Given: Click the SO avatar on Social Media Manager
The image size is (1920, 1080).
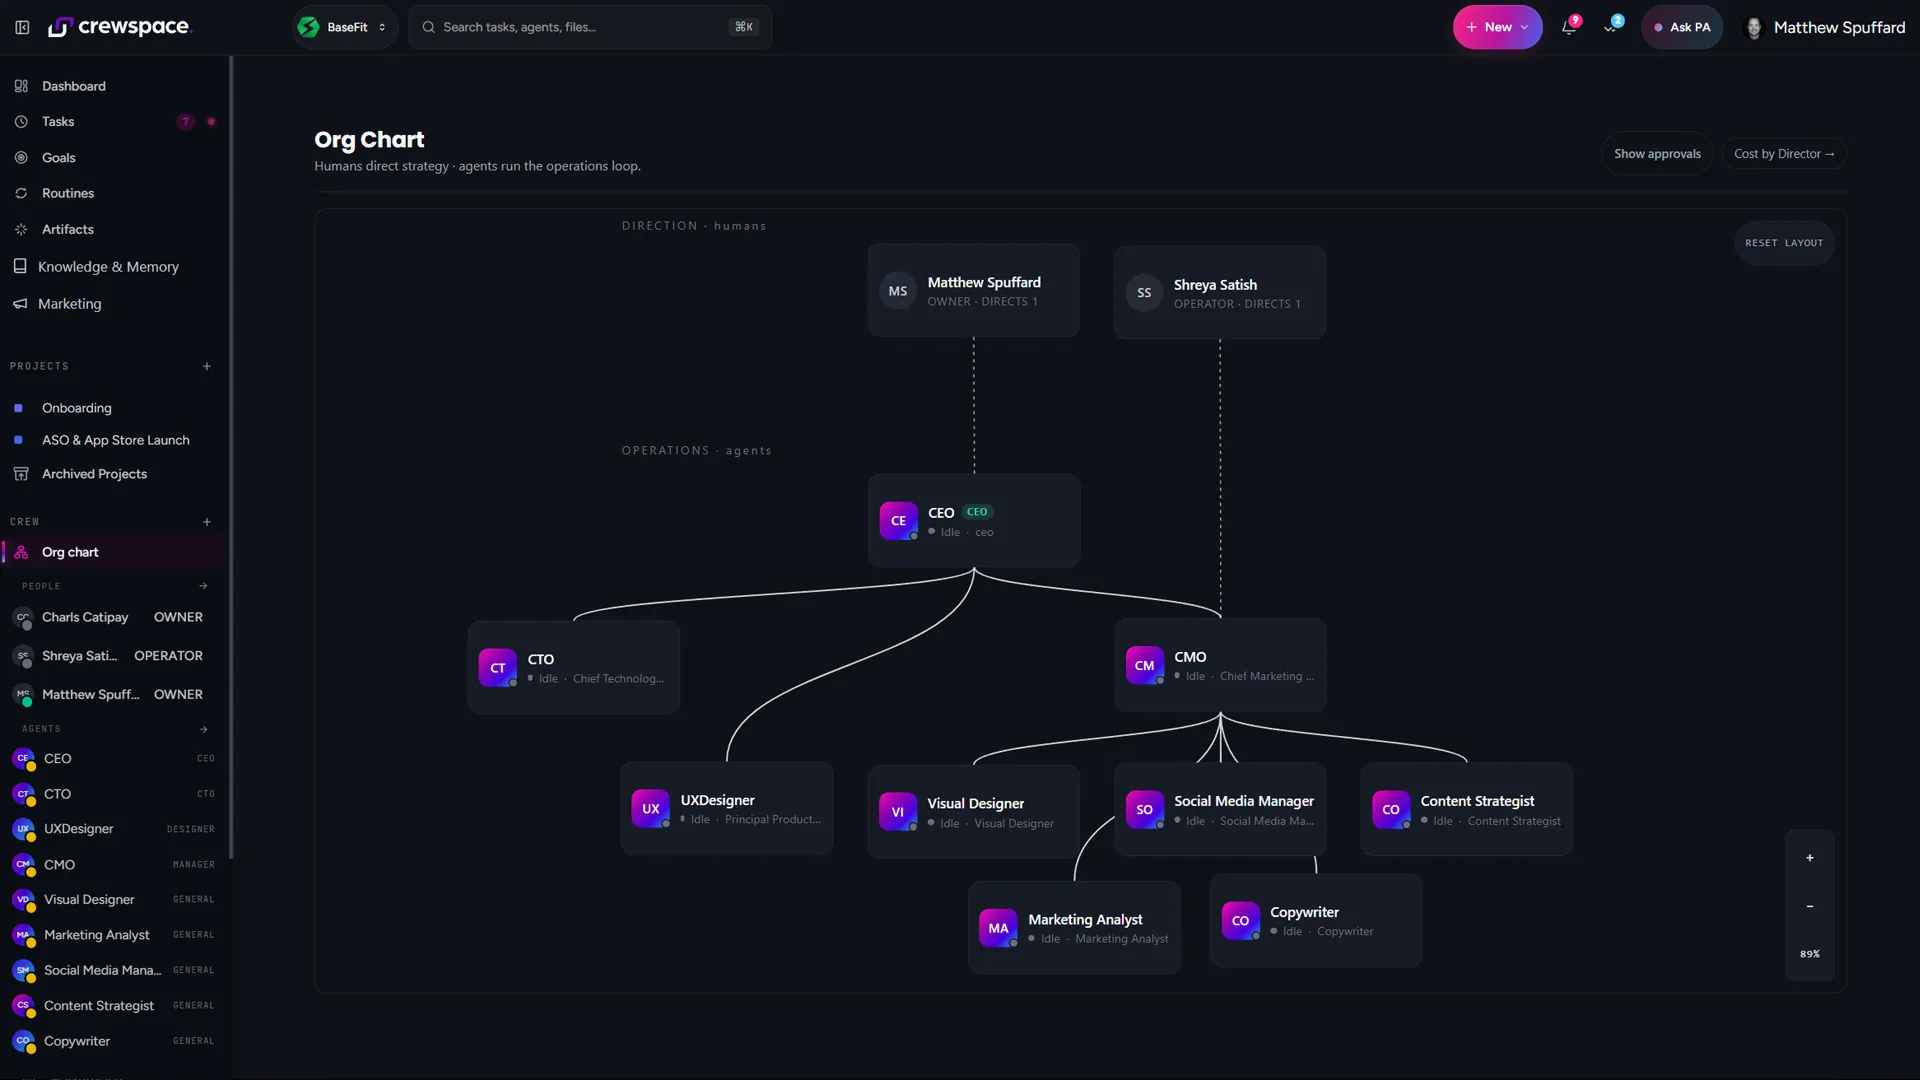Looking at the screenshot, I should point(1145,810).
